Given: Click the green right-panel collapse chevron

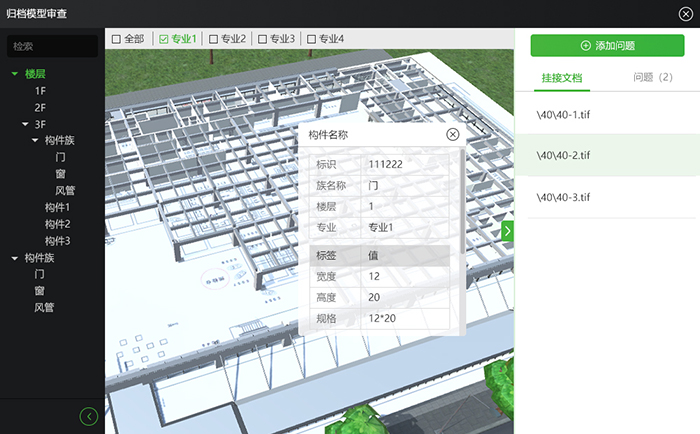Looking at the screenshot, I should click(x=507, y=231).
